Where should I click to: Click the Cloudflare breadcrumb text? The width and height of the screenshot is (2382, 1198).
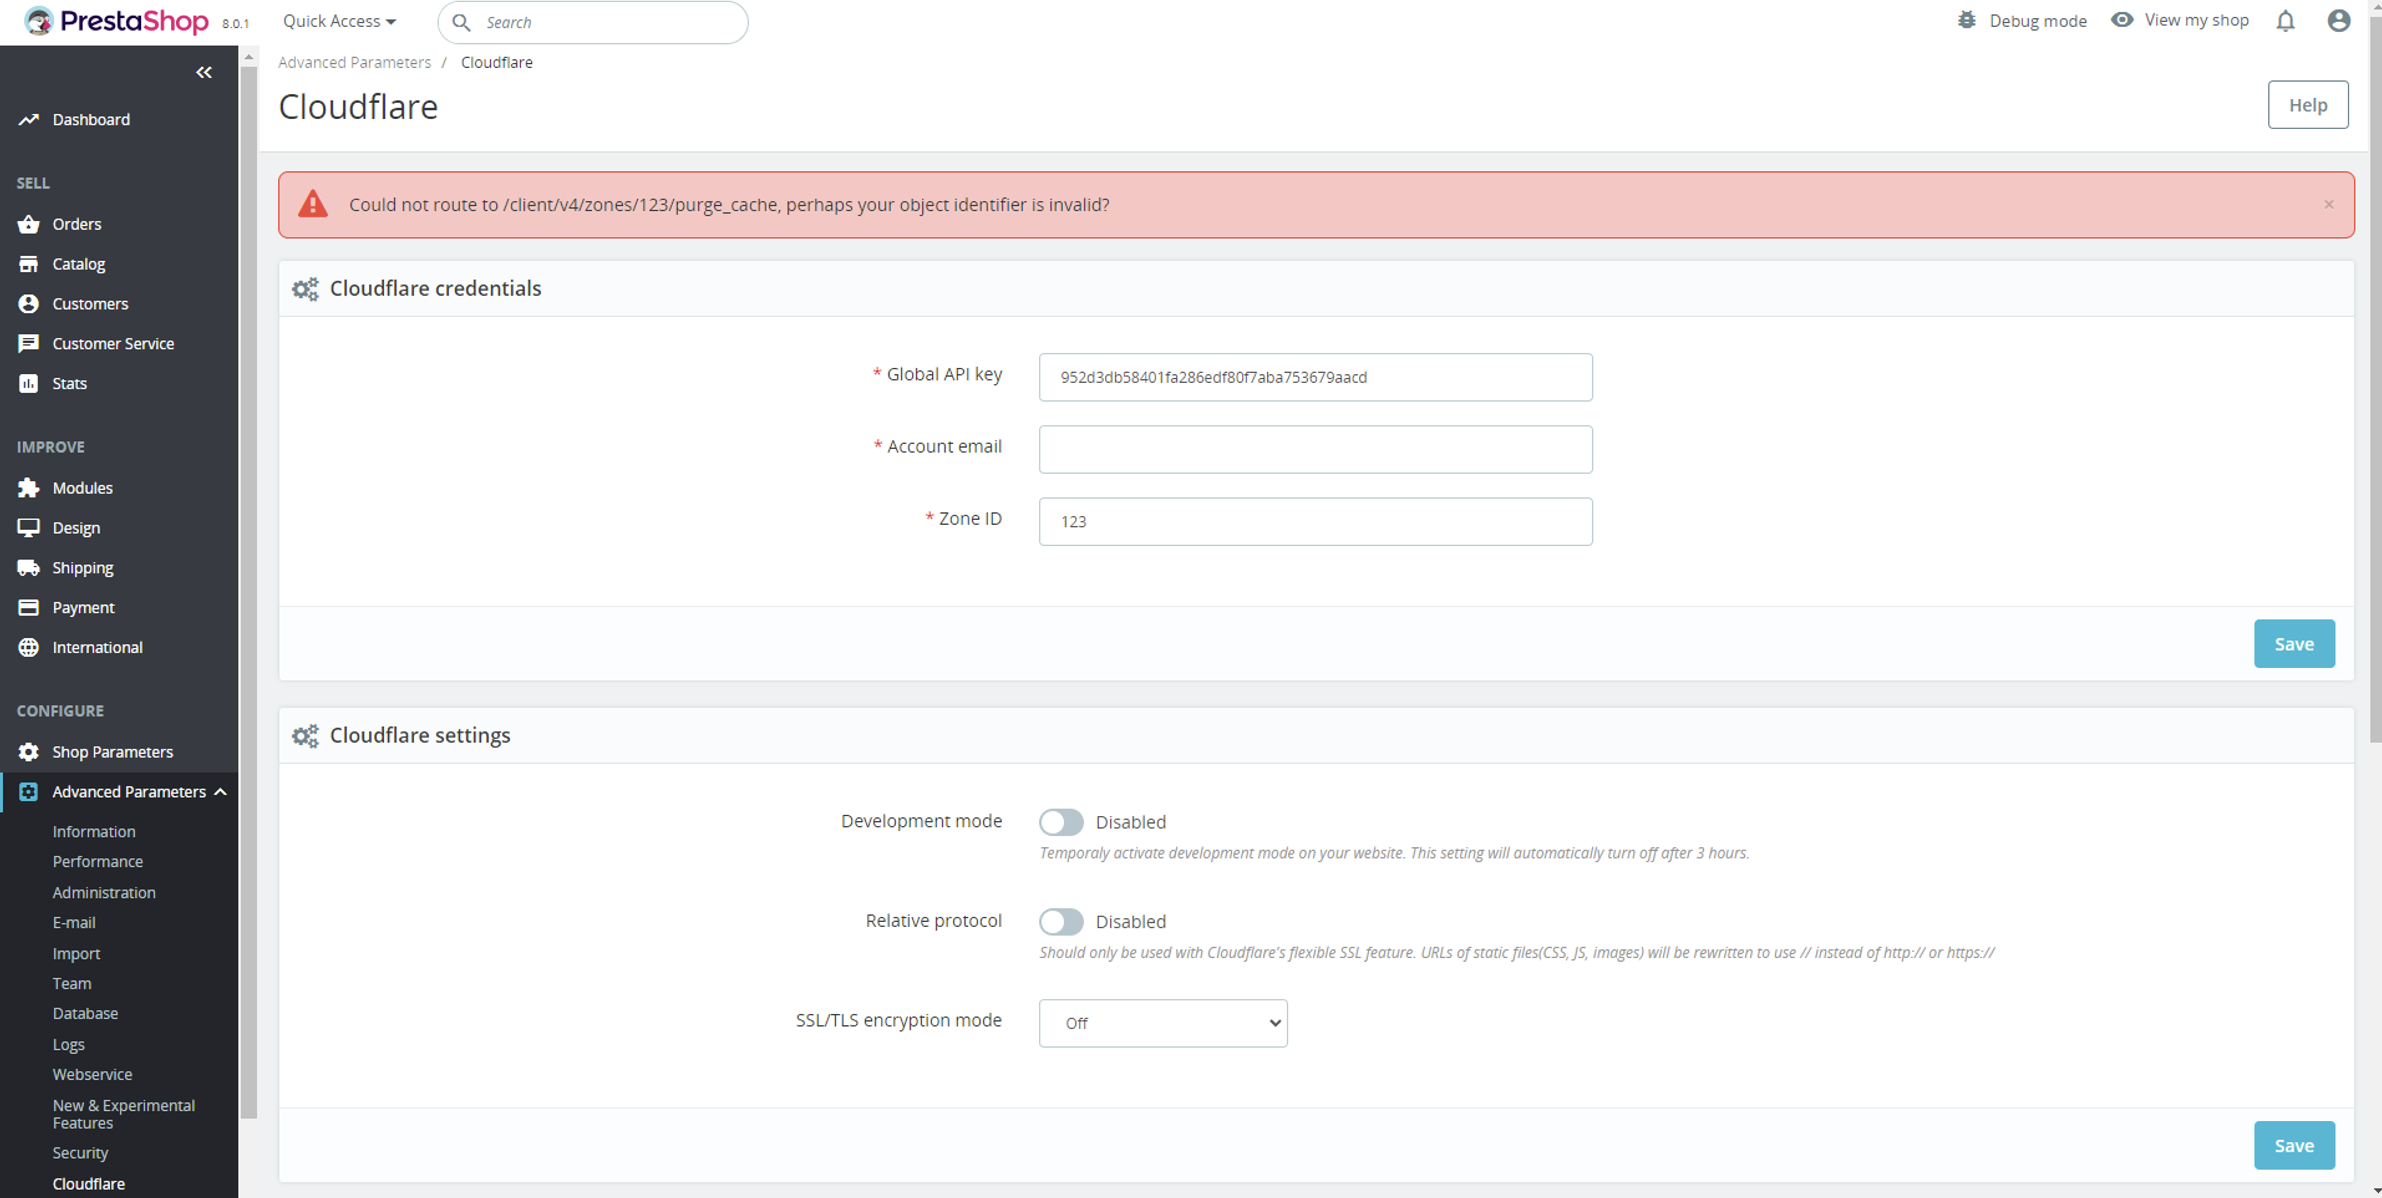[497, 62]
